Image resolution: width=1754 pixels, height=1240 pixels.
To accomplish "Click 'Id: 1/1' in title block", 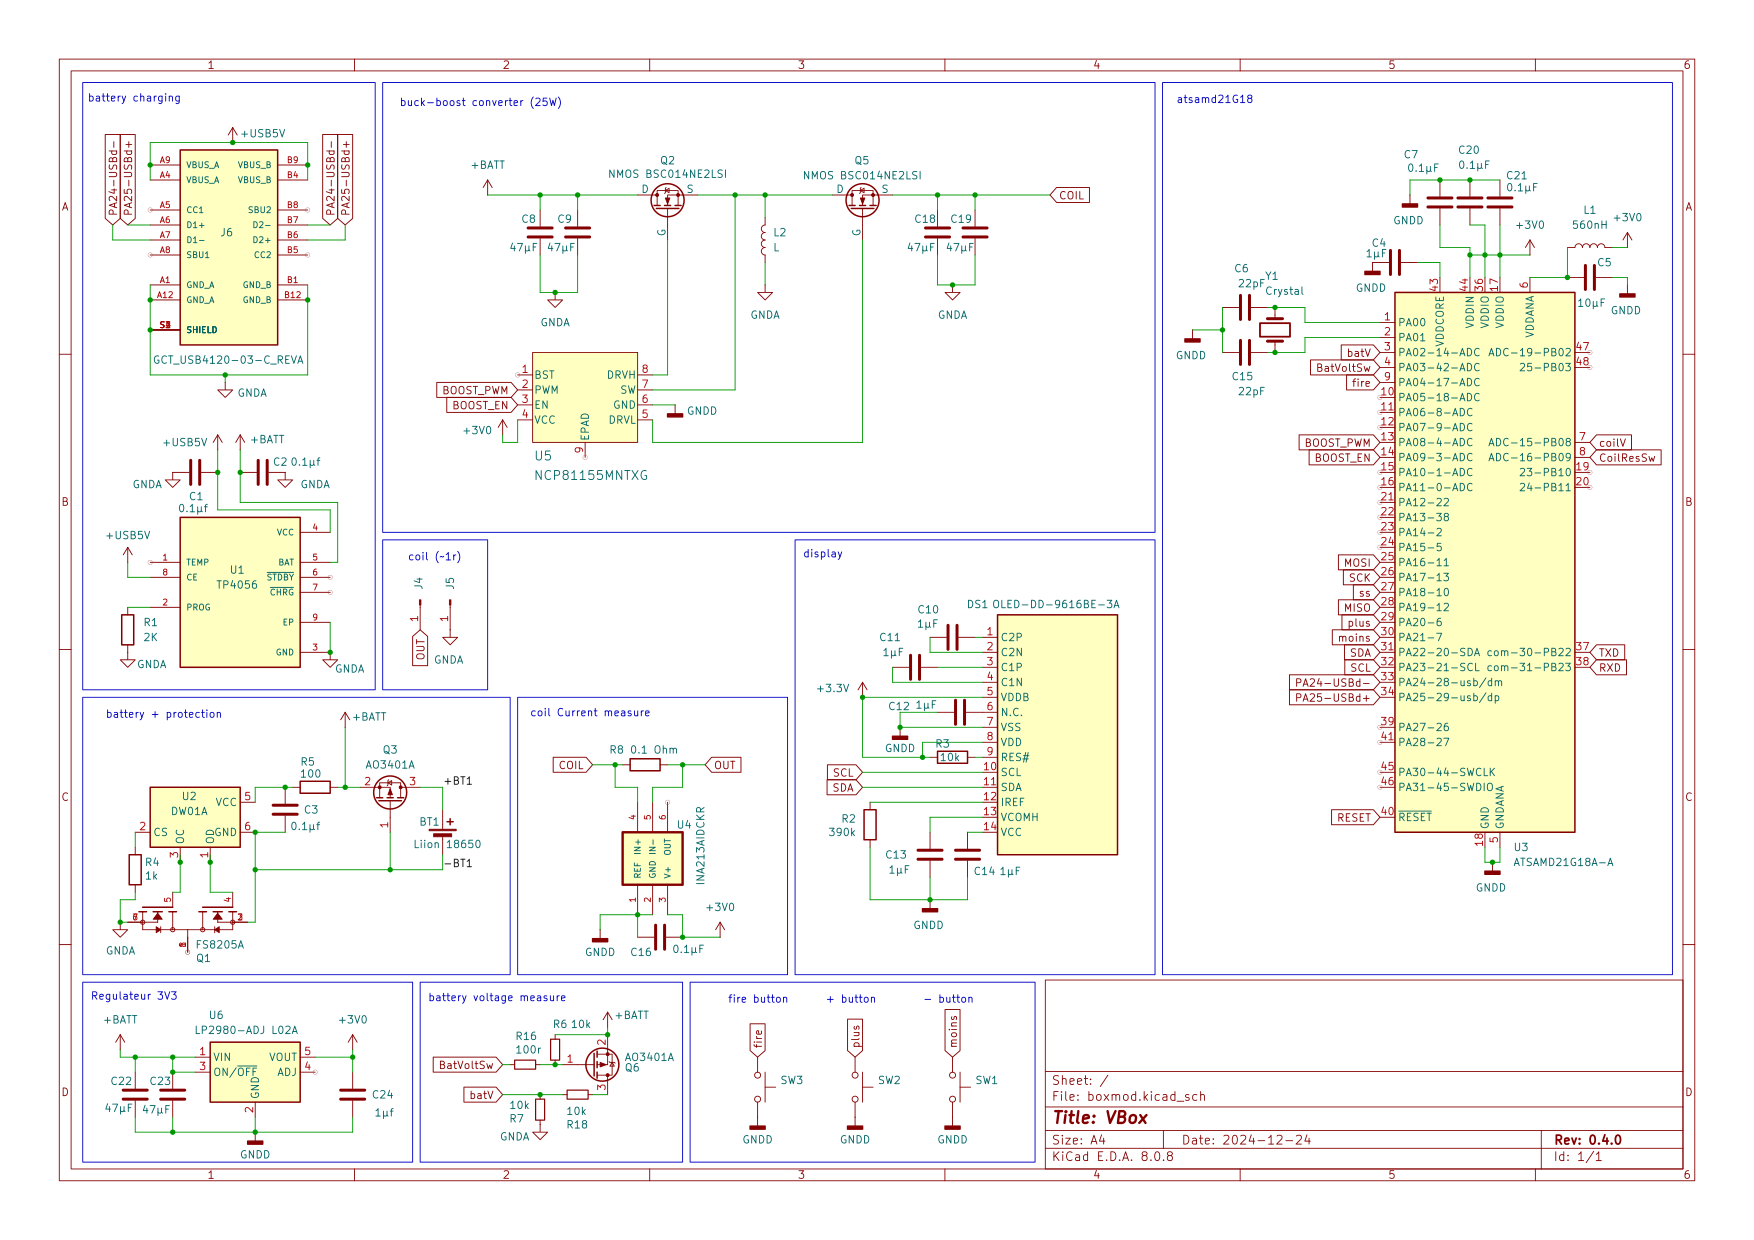I will tap(1578, 1157).
